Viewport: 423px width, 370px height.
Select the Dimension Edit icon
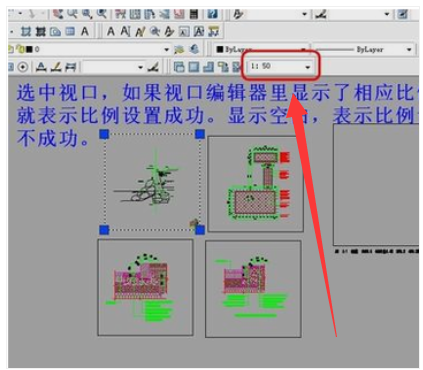click(41, 67)
